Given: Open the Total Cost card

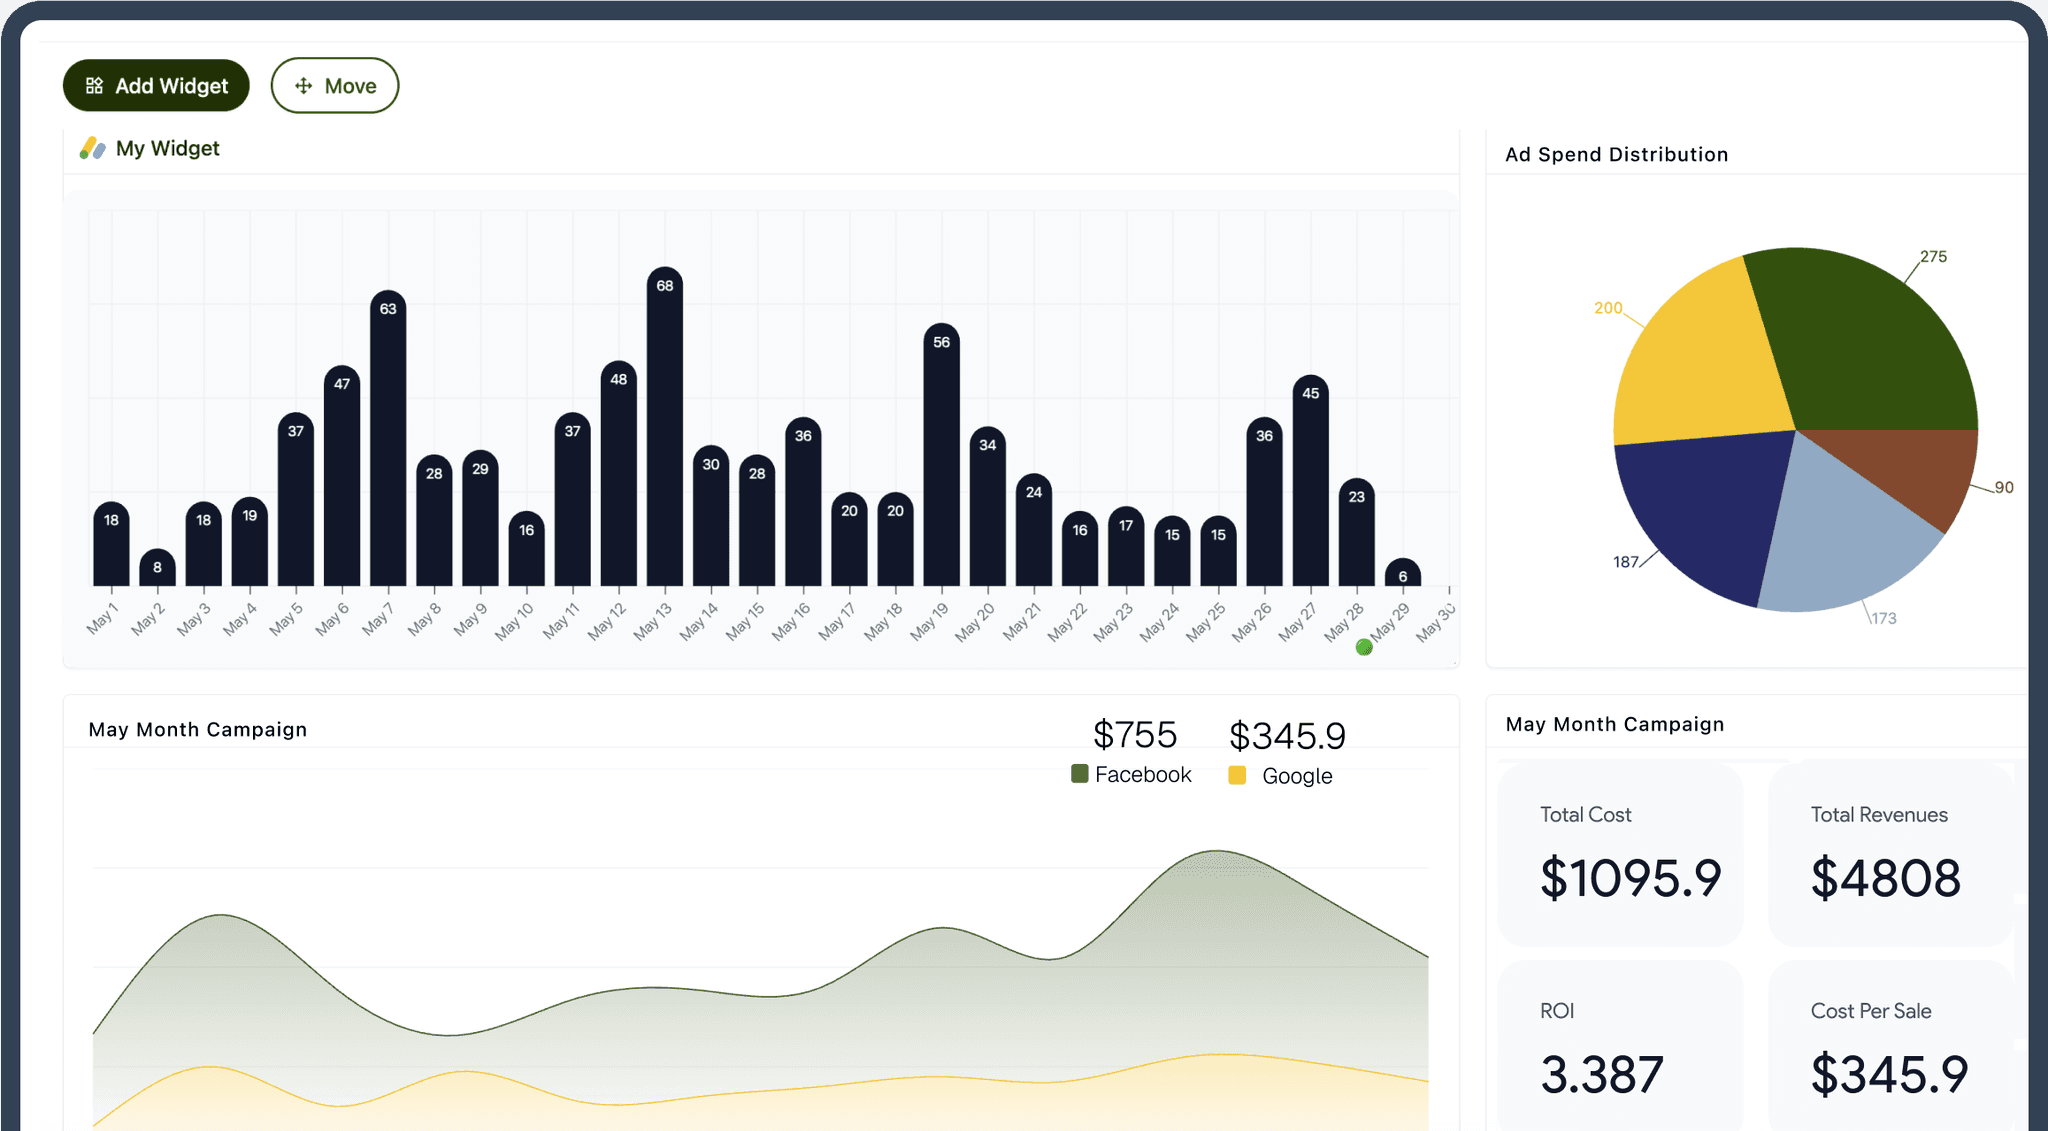Looking at the screenshot, I should coord(1621,855).
